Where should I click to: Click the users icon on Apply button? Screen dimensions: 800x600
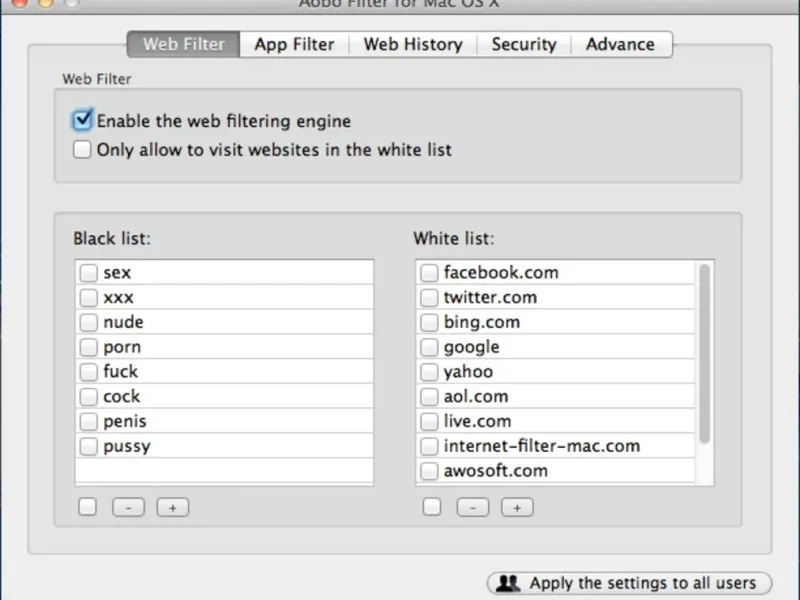point(508,583)
